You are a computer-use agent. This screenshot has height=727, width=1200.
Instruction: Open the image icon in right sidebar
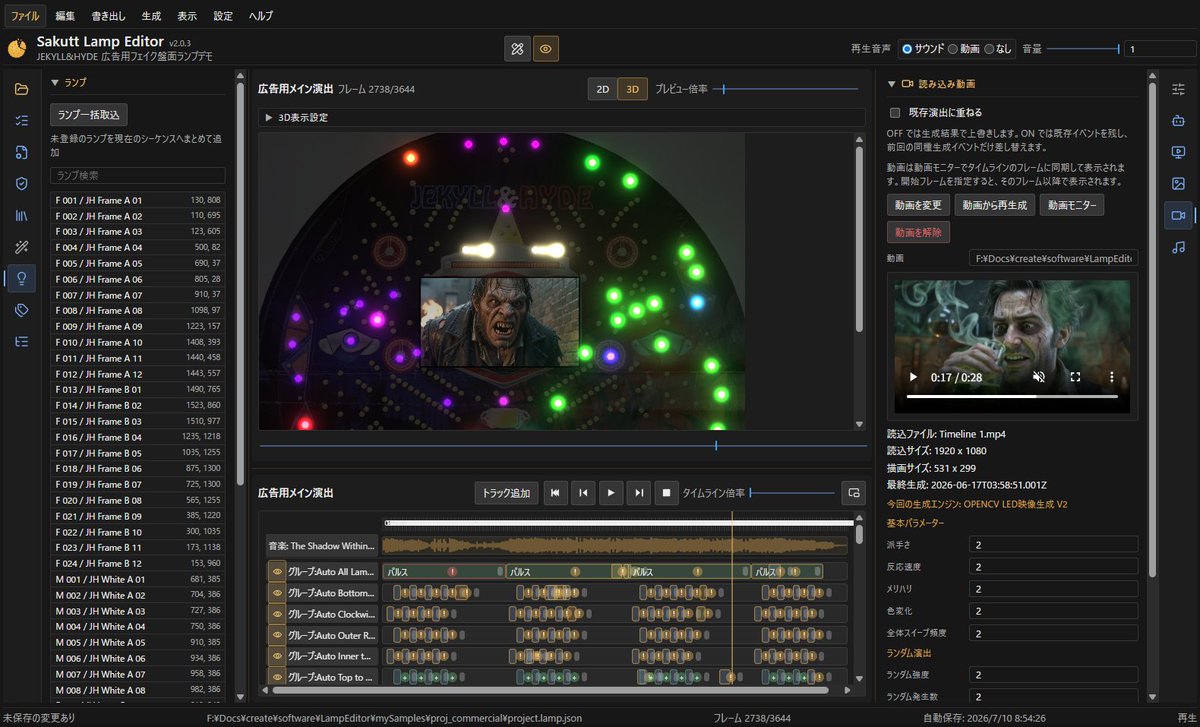point(1178,183)
